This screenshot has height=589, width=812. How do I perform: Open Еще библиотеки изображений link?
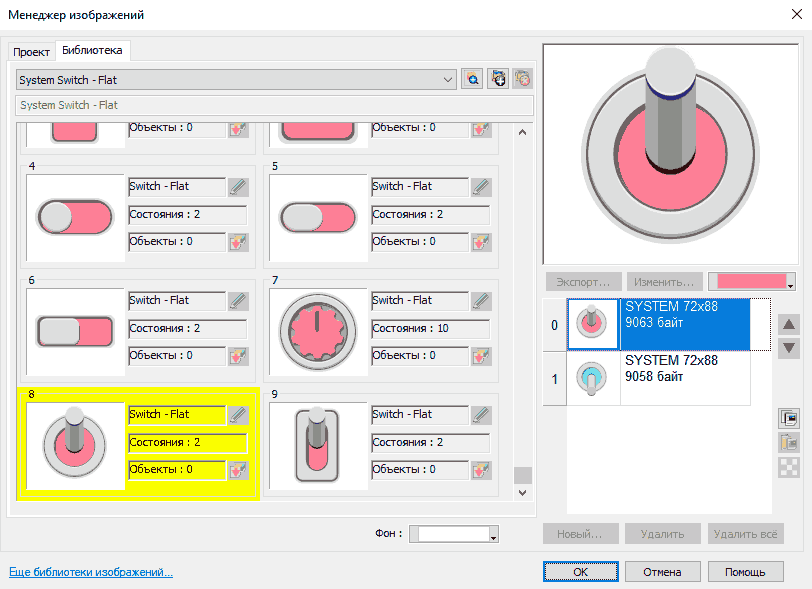pos(91,572)
